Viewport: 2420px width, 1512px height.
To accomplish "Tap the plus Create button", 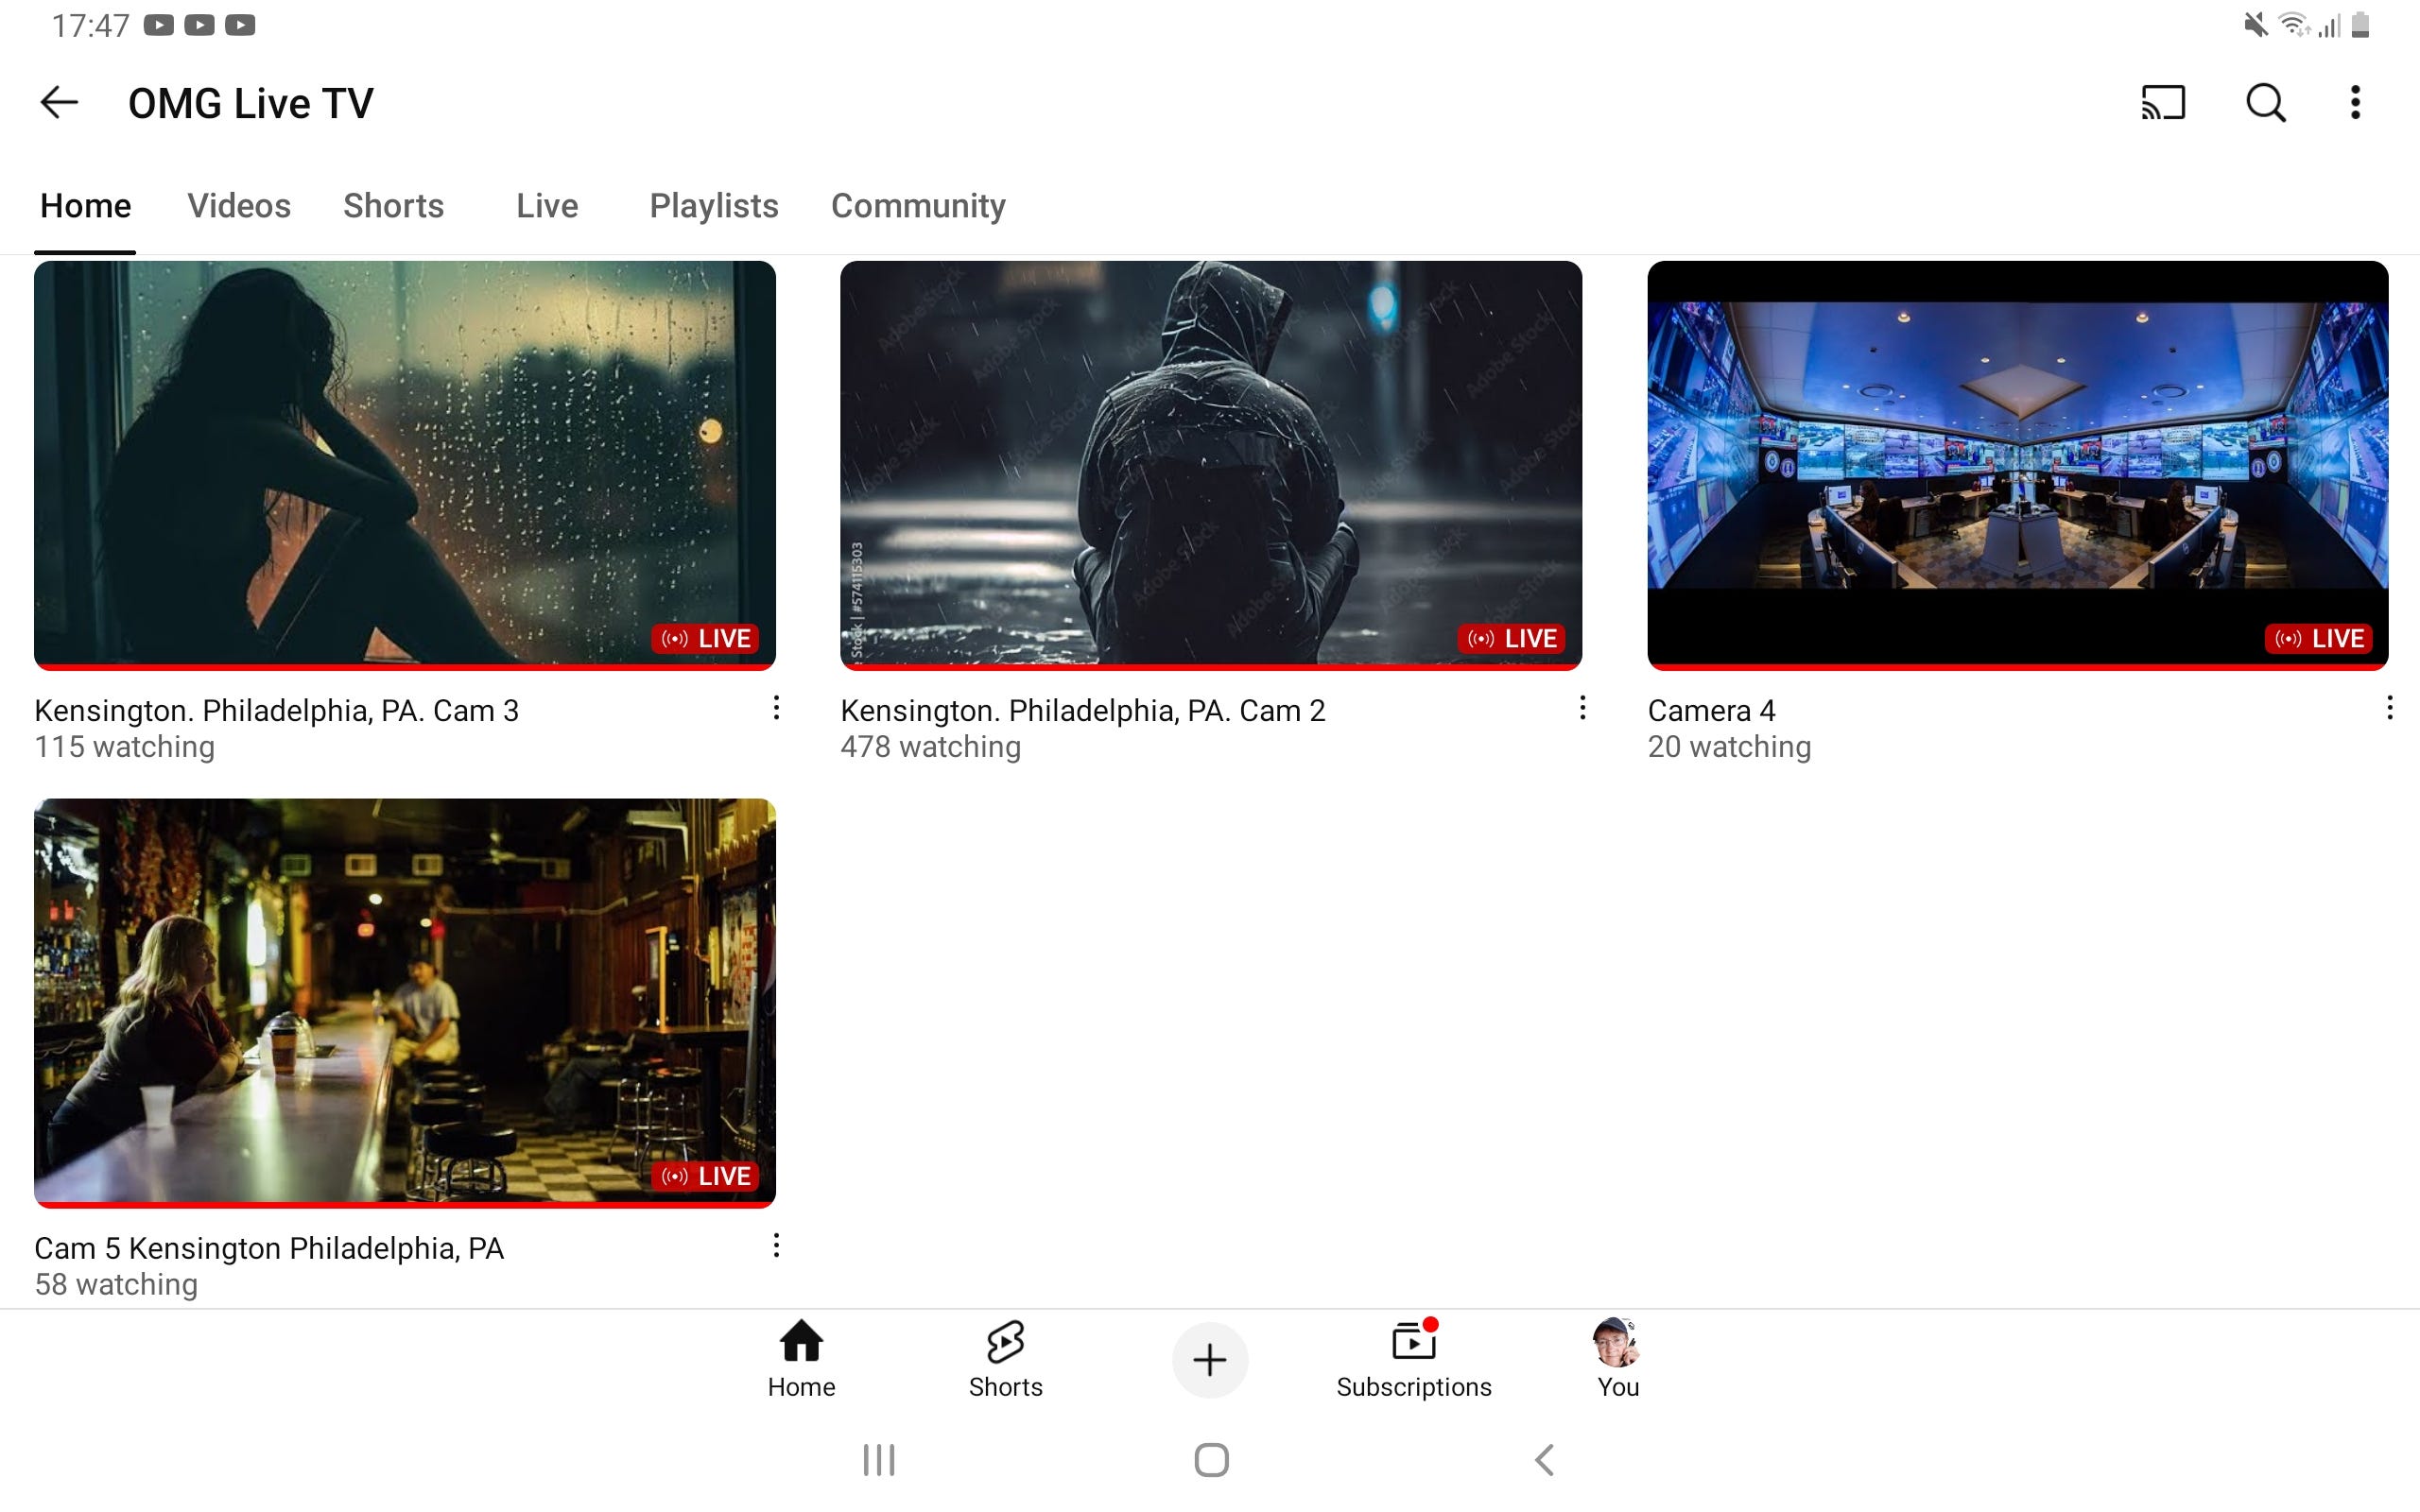I will (1210, 1360).
